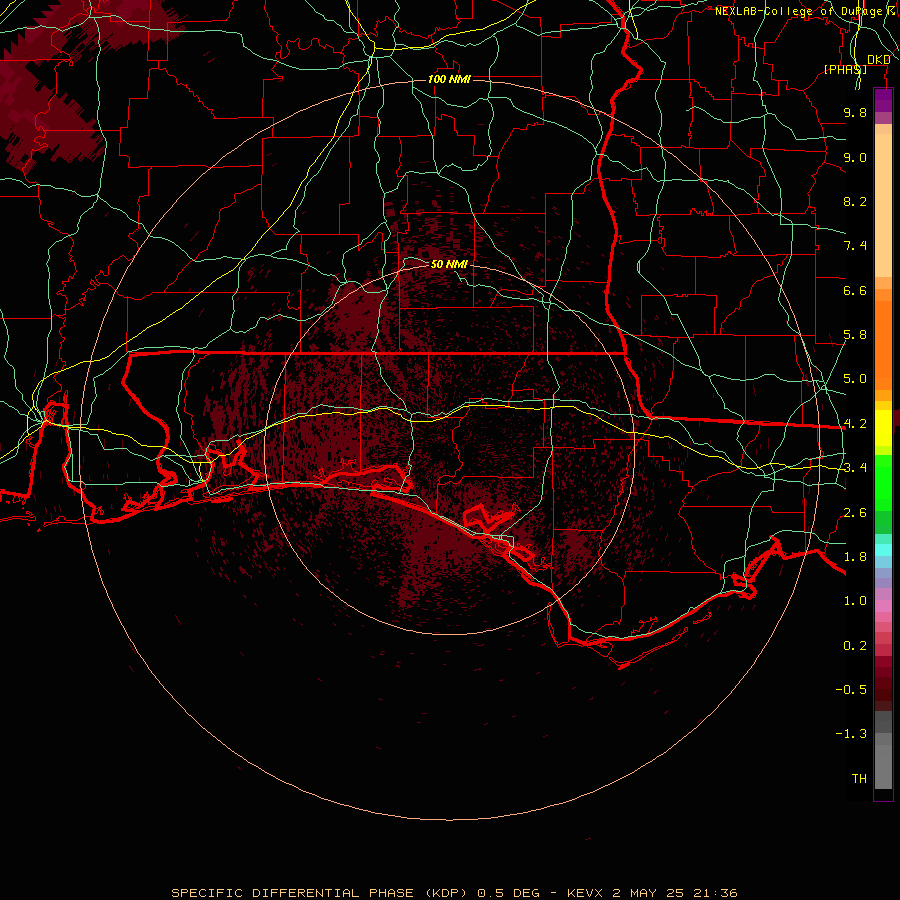
Task: Click the cyan segment of the color bar
Action: pos(883,550)
